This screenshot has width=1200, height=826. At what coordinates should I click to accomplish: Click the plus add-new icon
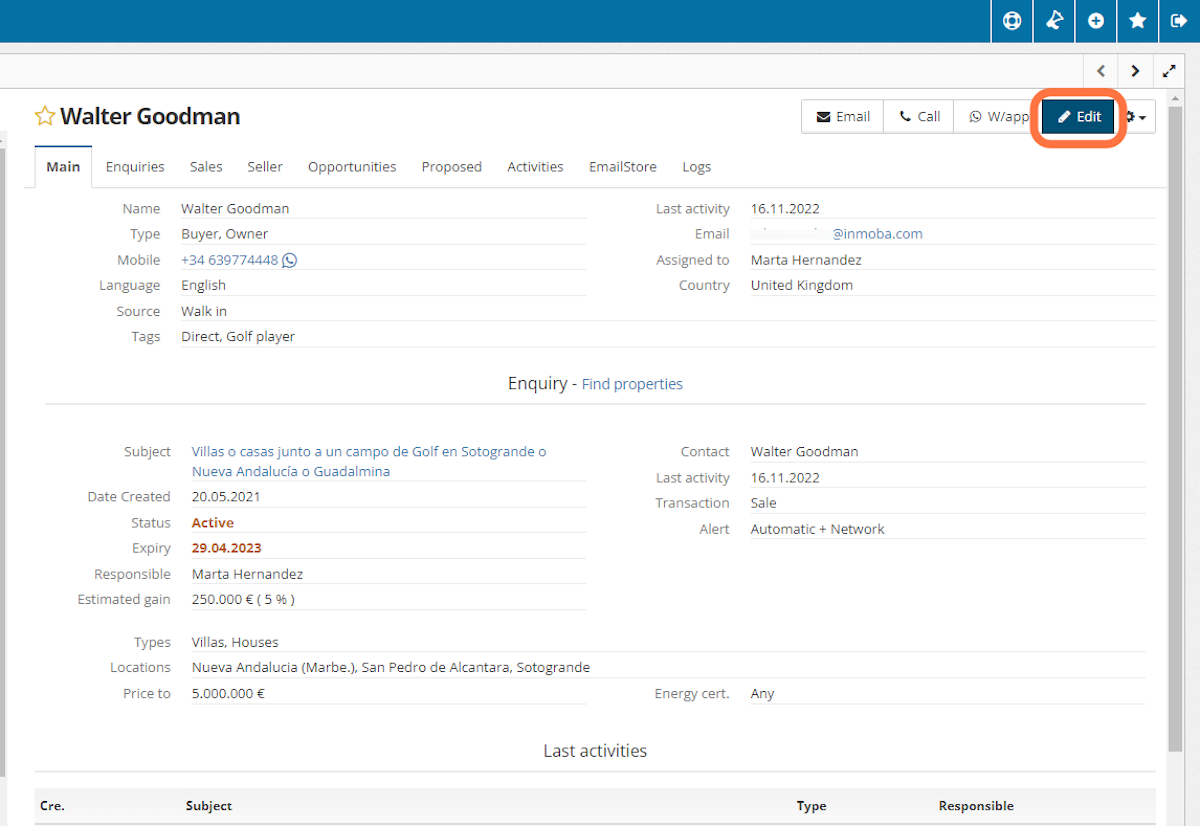[1096, 21]
